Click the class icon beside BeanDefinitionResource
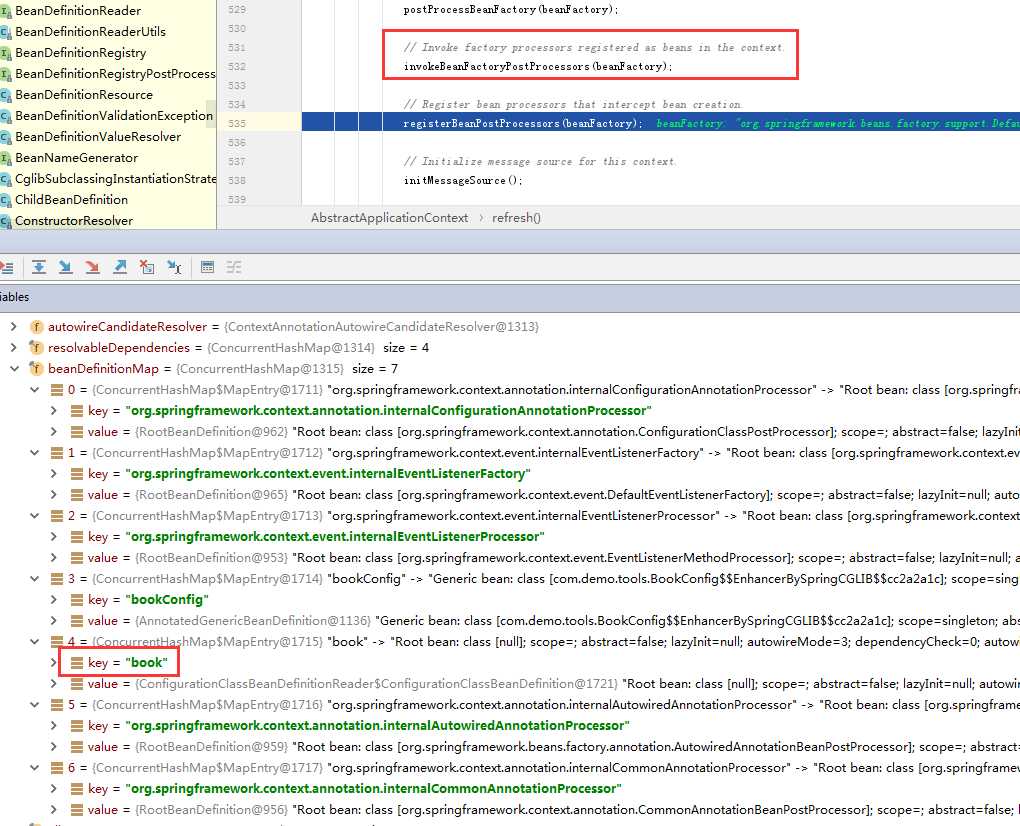The width and height of the screenshot is (1020, 826). pos(6,95)
